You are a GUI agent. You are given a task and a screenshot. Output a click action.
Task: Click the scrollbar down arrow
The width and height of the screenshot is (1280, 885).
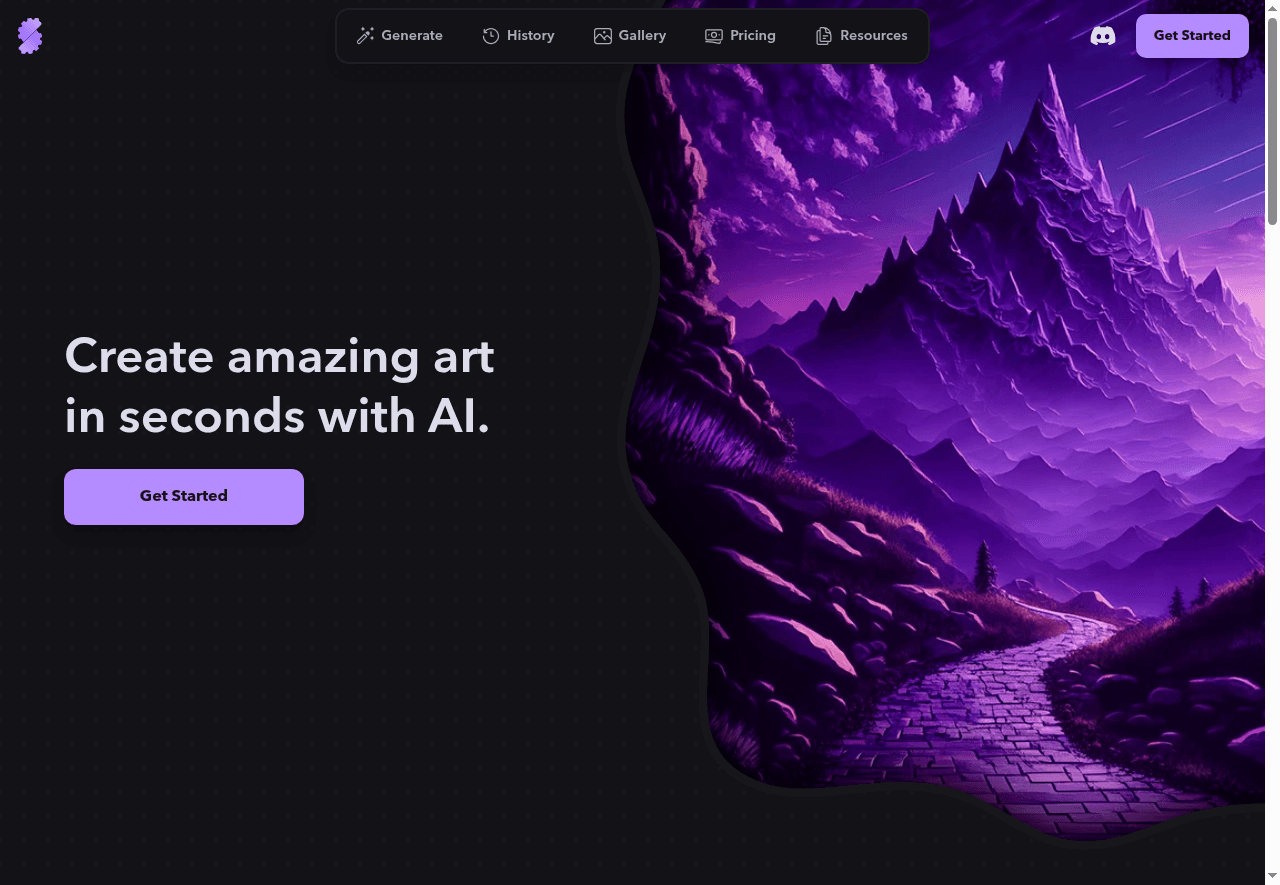tap(1272, 878)
